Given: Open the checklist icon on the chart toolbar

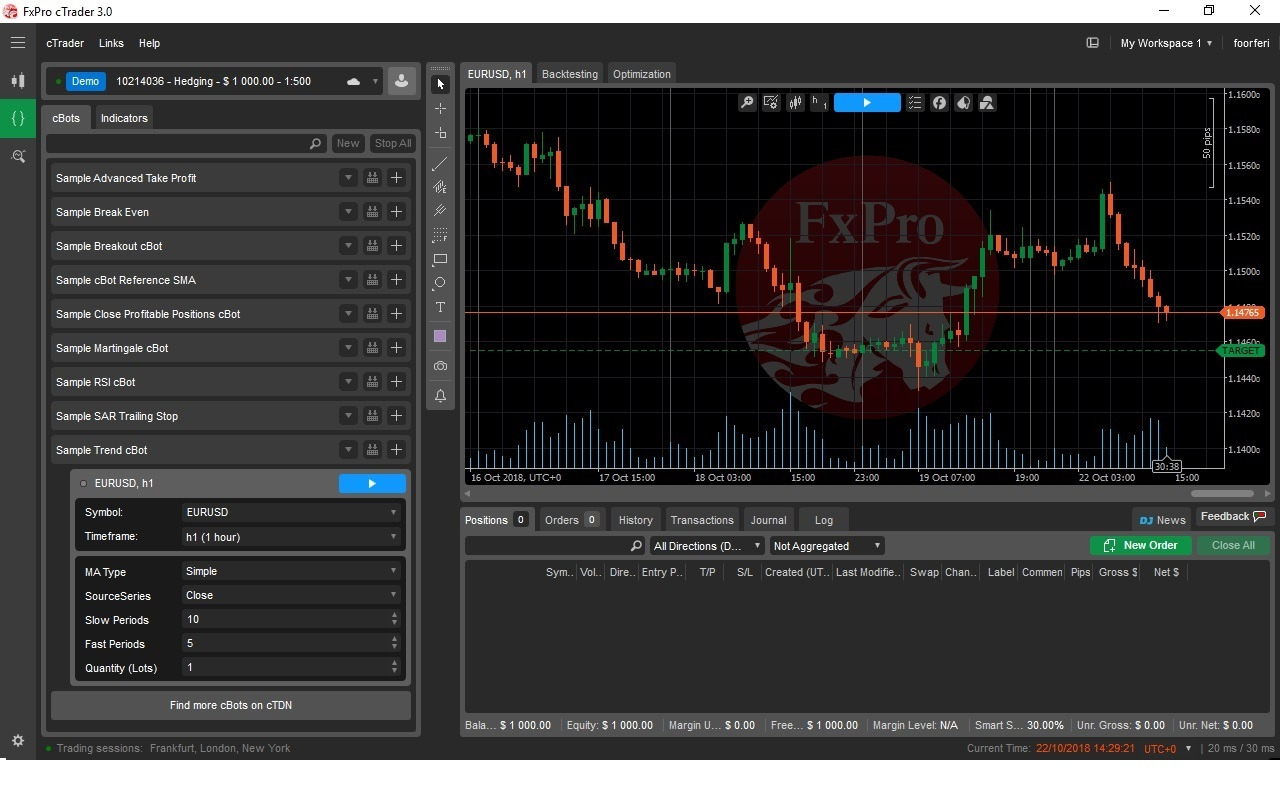Looking at the screenshot, I should pos(915,103).
